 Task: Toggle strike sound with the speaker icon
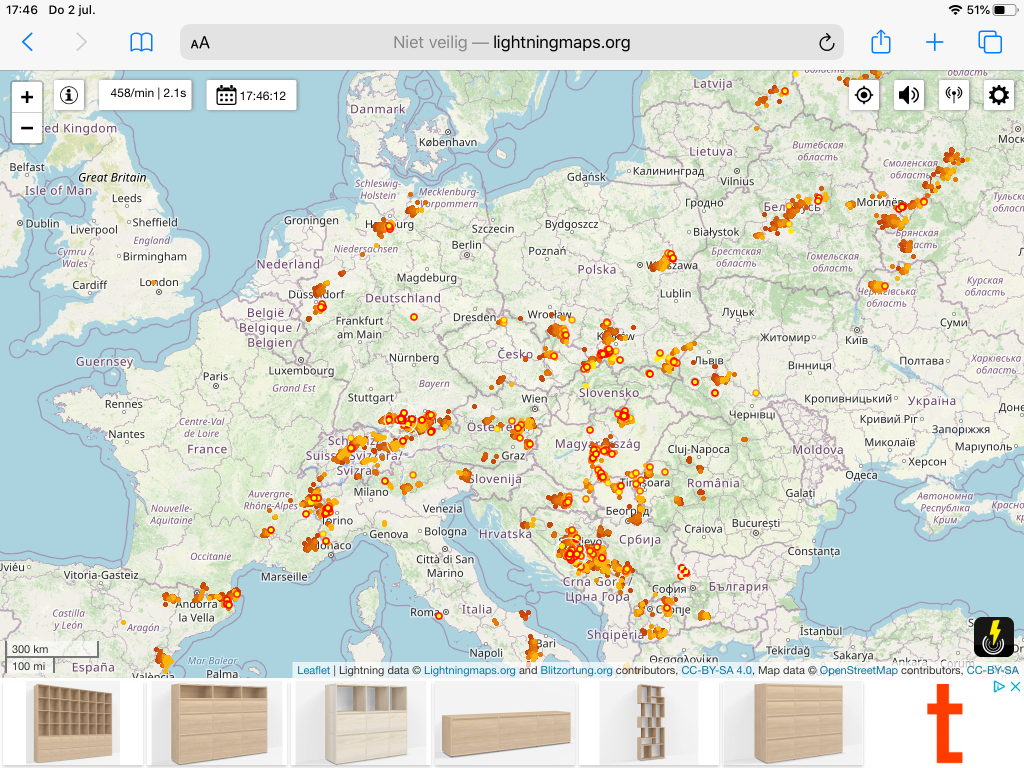pyautogui.click(x=908, y=95)
